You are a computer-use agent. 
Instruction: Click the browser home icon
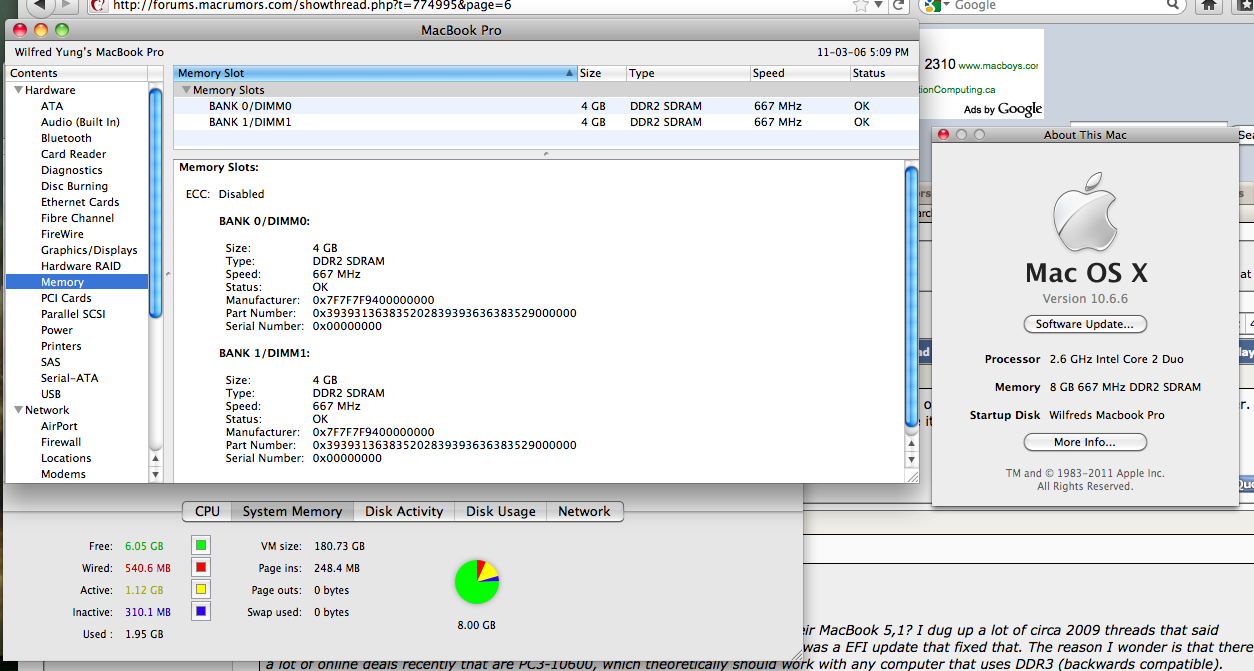coord(1208,5)
